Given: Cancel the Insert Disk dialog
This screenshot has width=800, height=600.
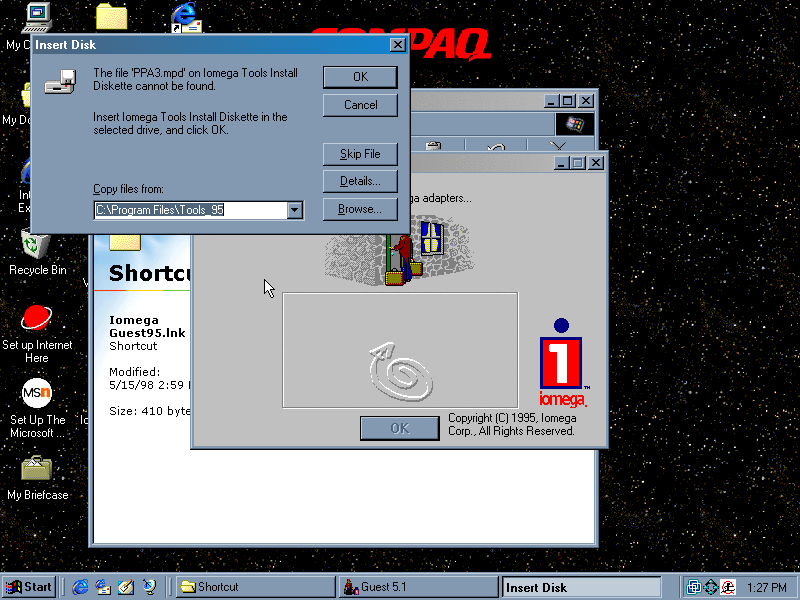Looking at the screenshot, I should tap(360, 105).
